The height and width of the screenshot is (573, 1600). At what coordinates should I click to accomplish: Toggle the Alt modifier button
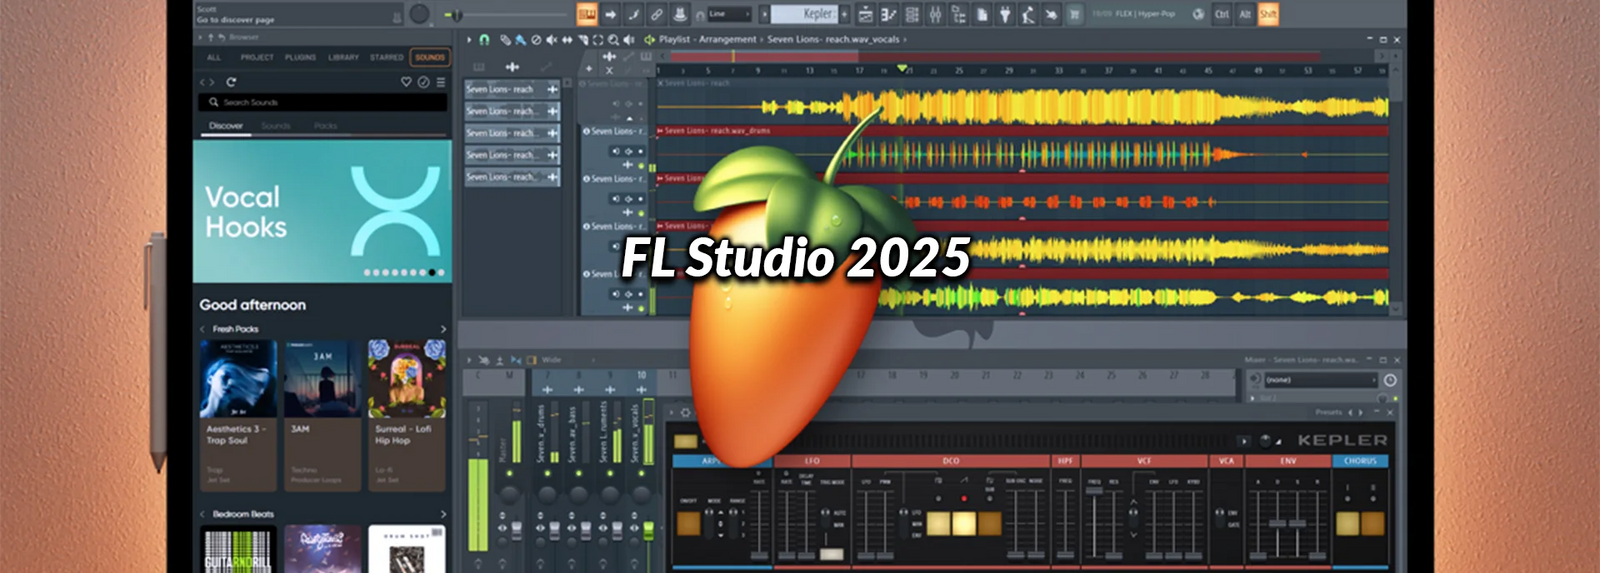(1245, 14)
